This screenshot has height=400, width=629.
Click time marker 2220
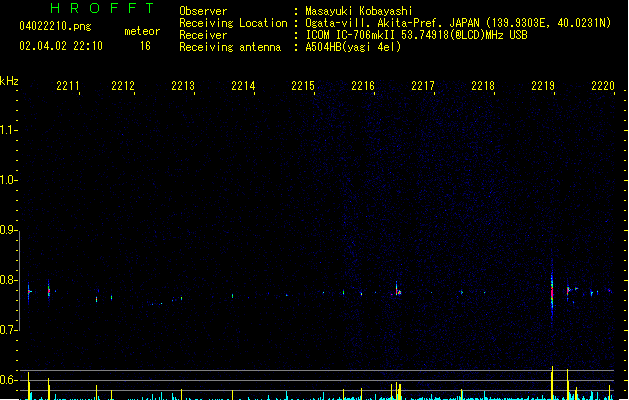tap(603, 86)
